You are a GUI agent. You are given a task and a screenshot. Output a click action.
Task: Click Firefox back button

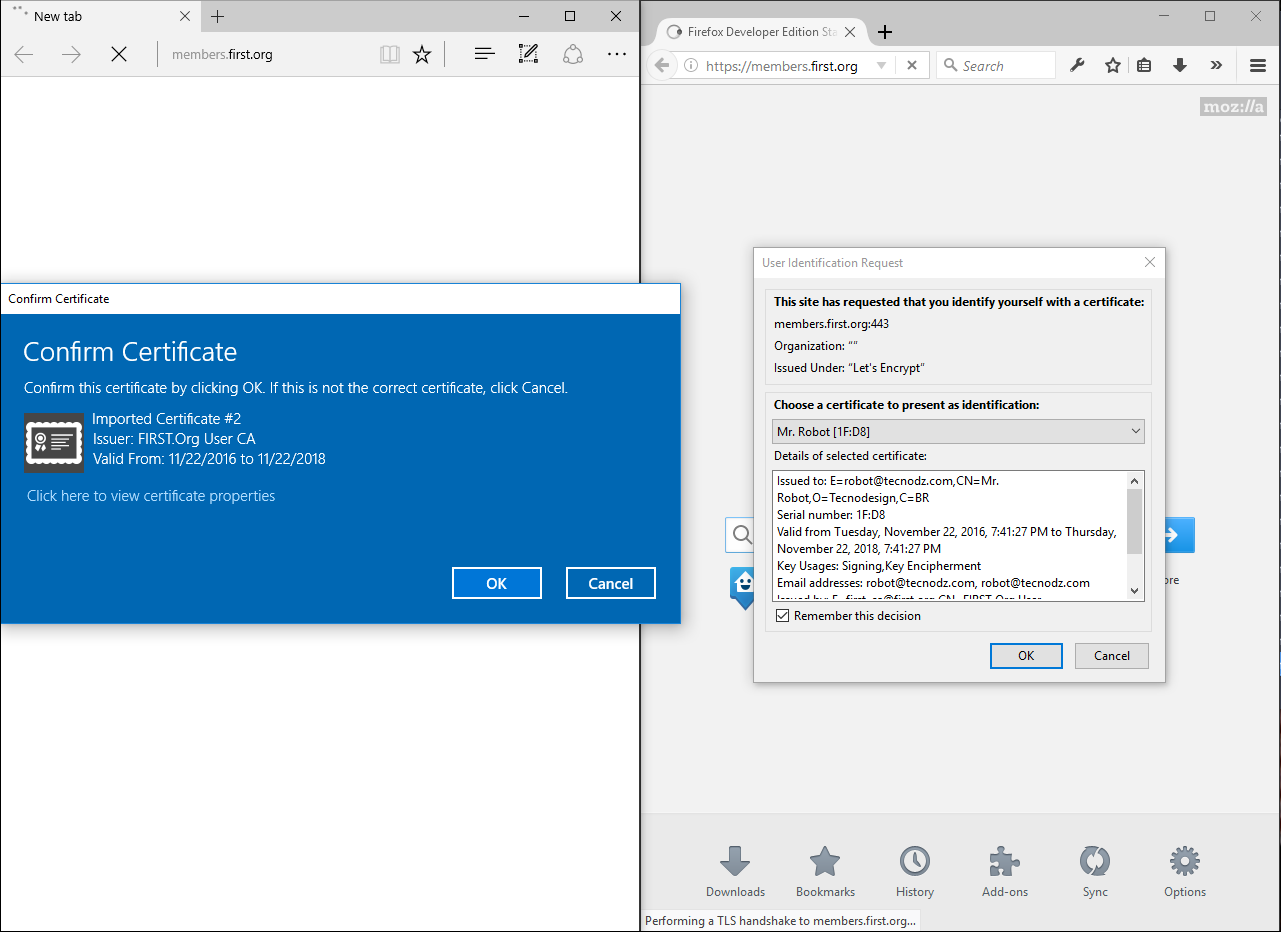click(661, 66)
